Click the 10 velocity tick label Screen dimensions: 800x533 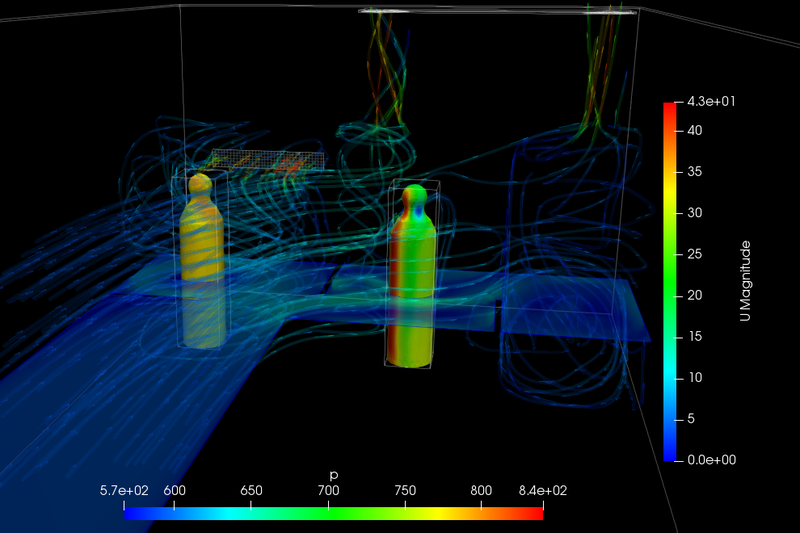695,377
